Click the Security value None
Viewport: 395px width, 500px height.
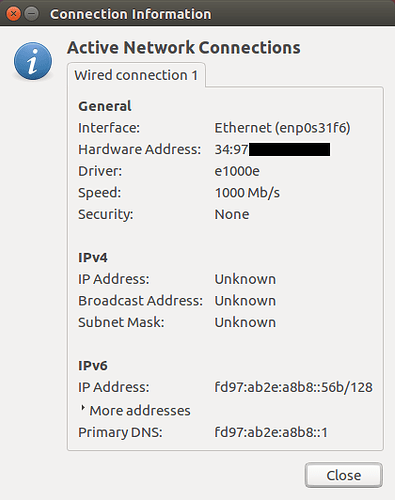[232, 214]
